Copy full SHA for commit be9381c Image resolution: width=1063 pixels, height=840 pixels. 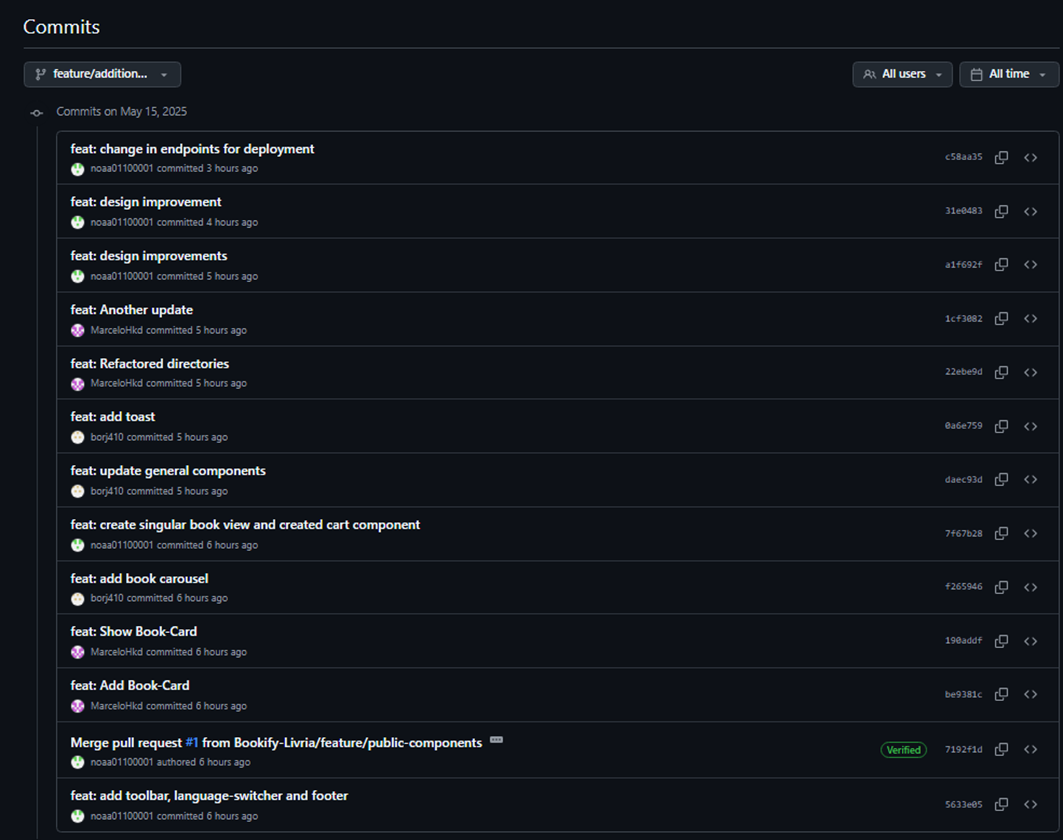tap(1001, 694)
